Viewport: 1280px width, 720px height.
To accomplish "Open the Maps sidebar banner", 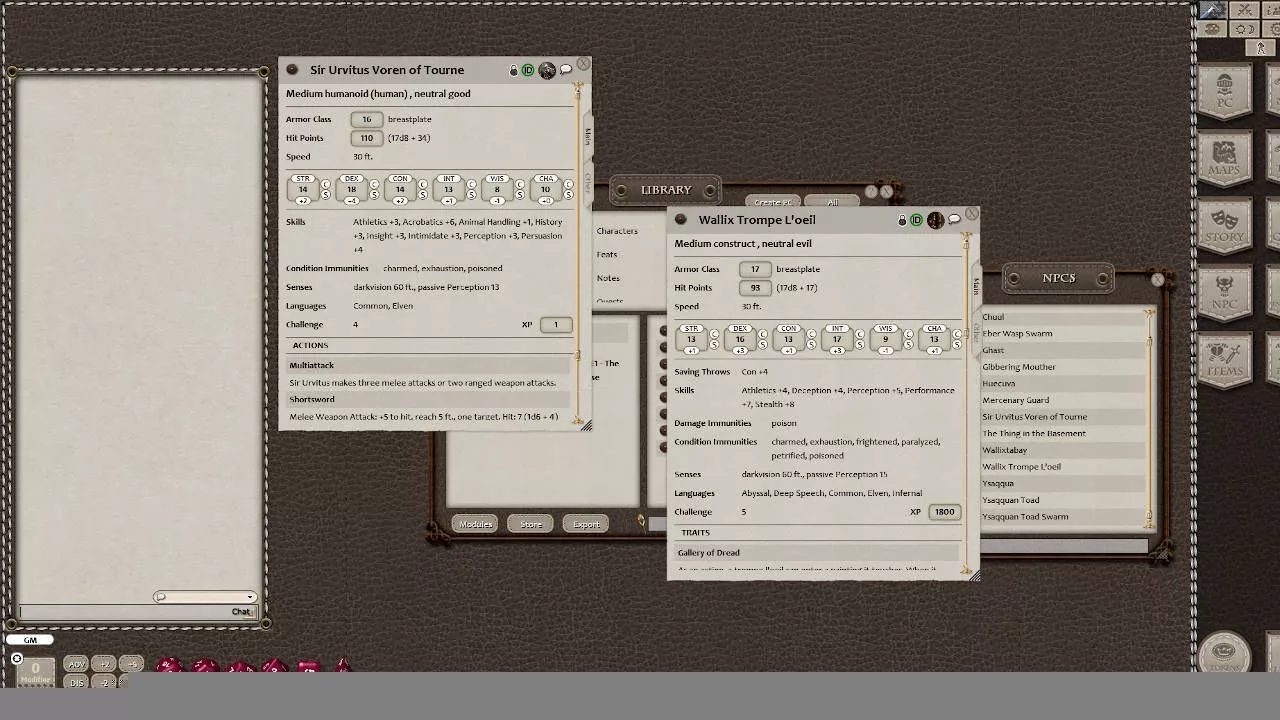I will tap(1225, 159).
